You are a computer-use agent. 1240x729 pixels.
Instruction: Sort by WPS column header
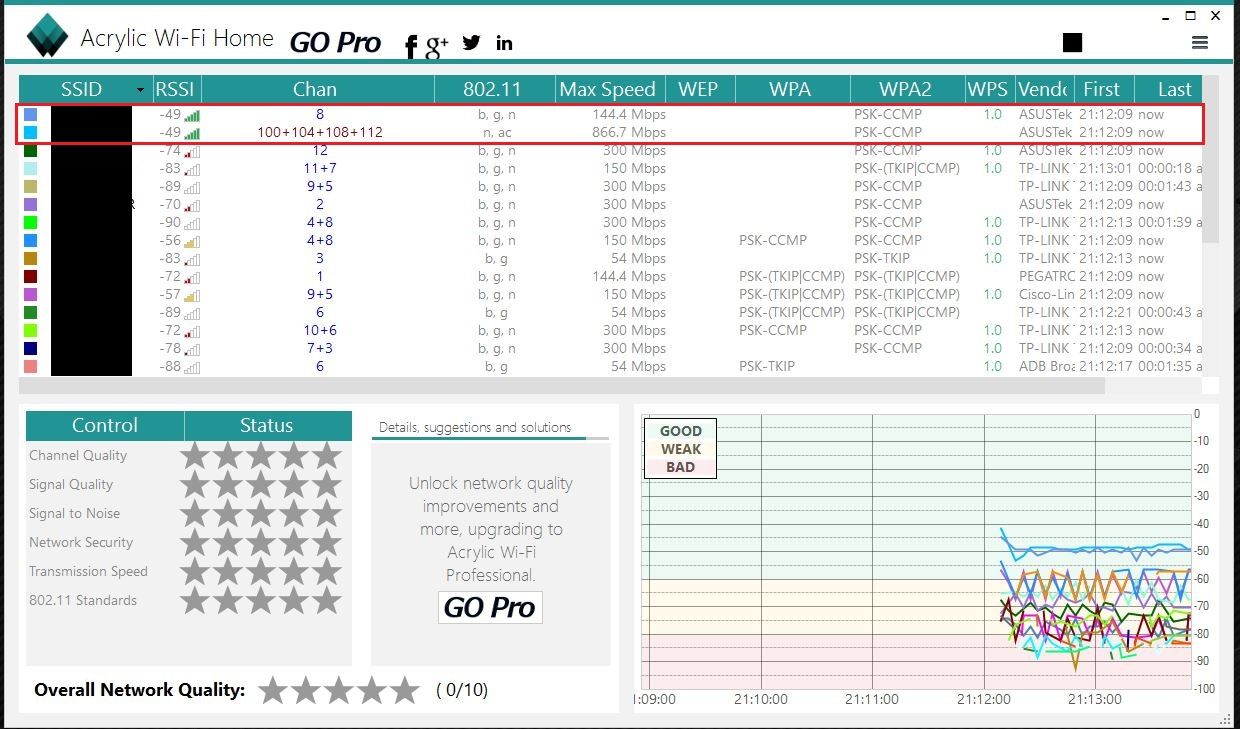(988, 89)
